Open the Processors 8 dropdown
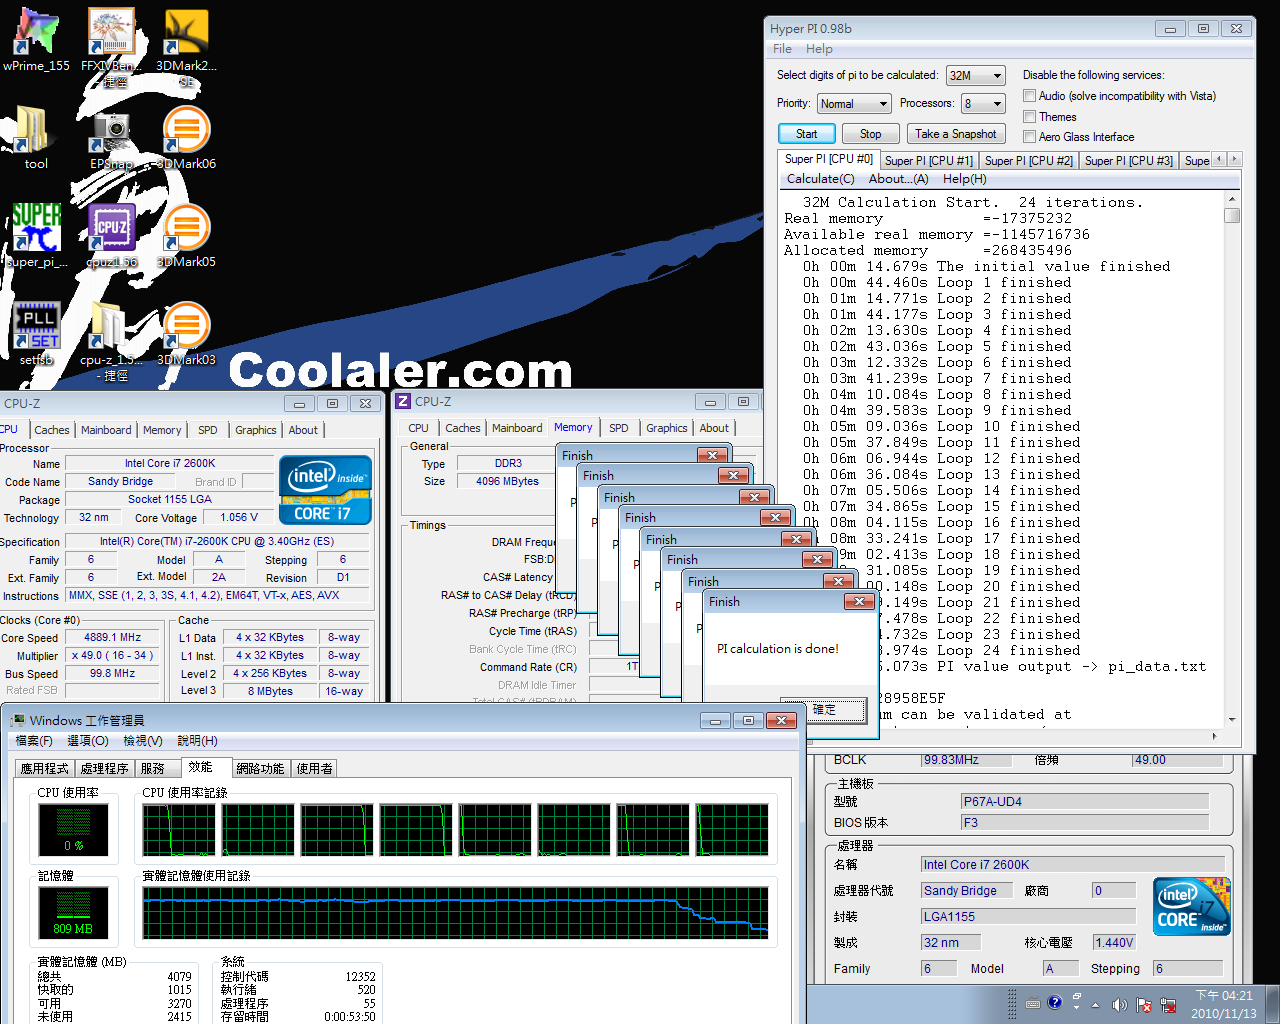The width and height of the screenshot is (1280, 1024). 983,103
